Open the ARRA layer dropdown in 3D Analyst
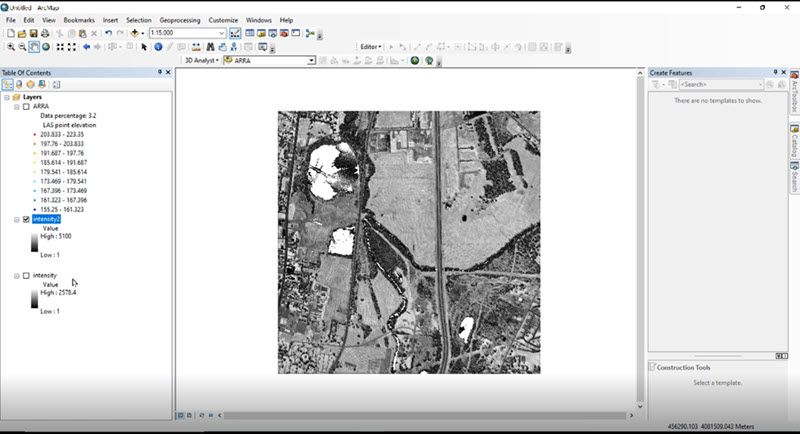Image resolution: width=800 pixels, height=434 pixels. 311,60
